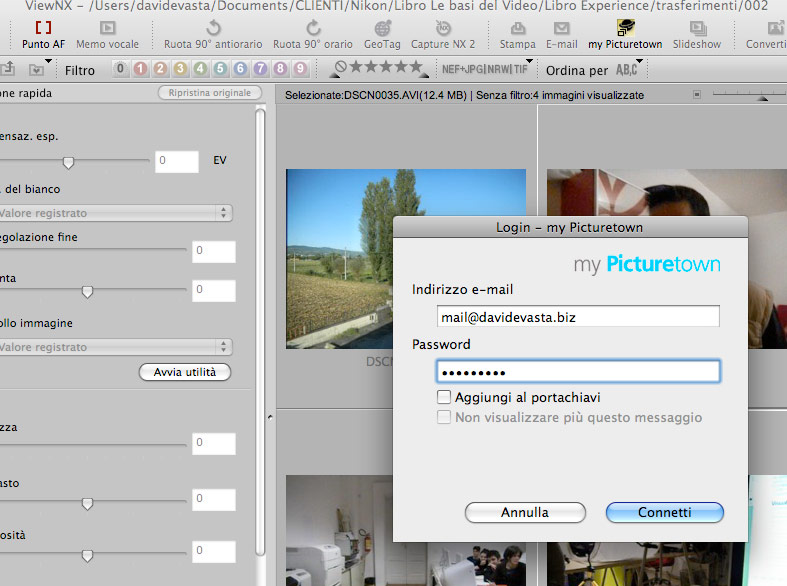Click the thumbnail size toggle icon

[x=697, y=94]
